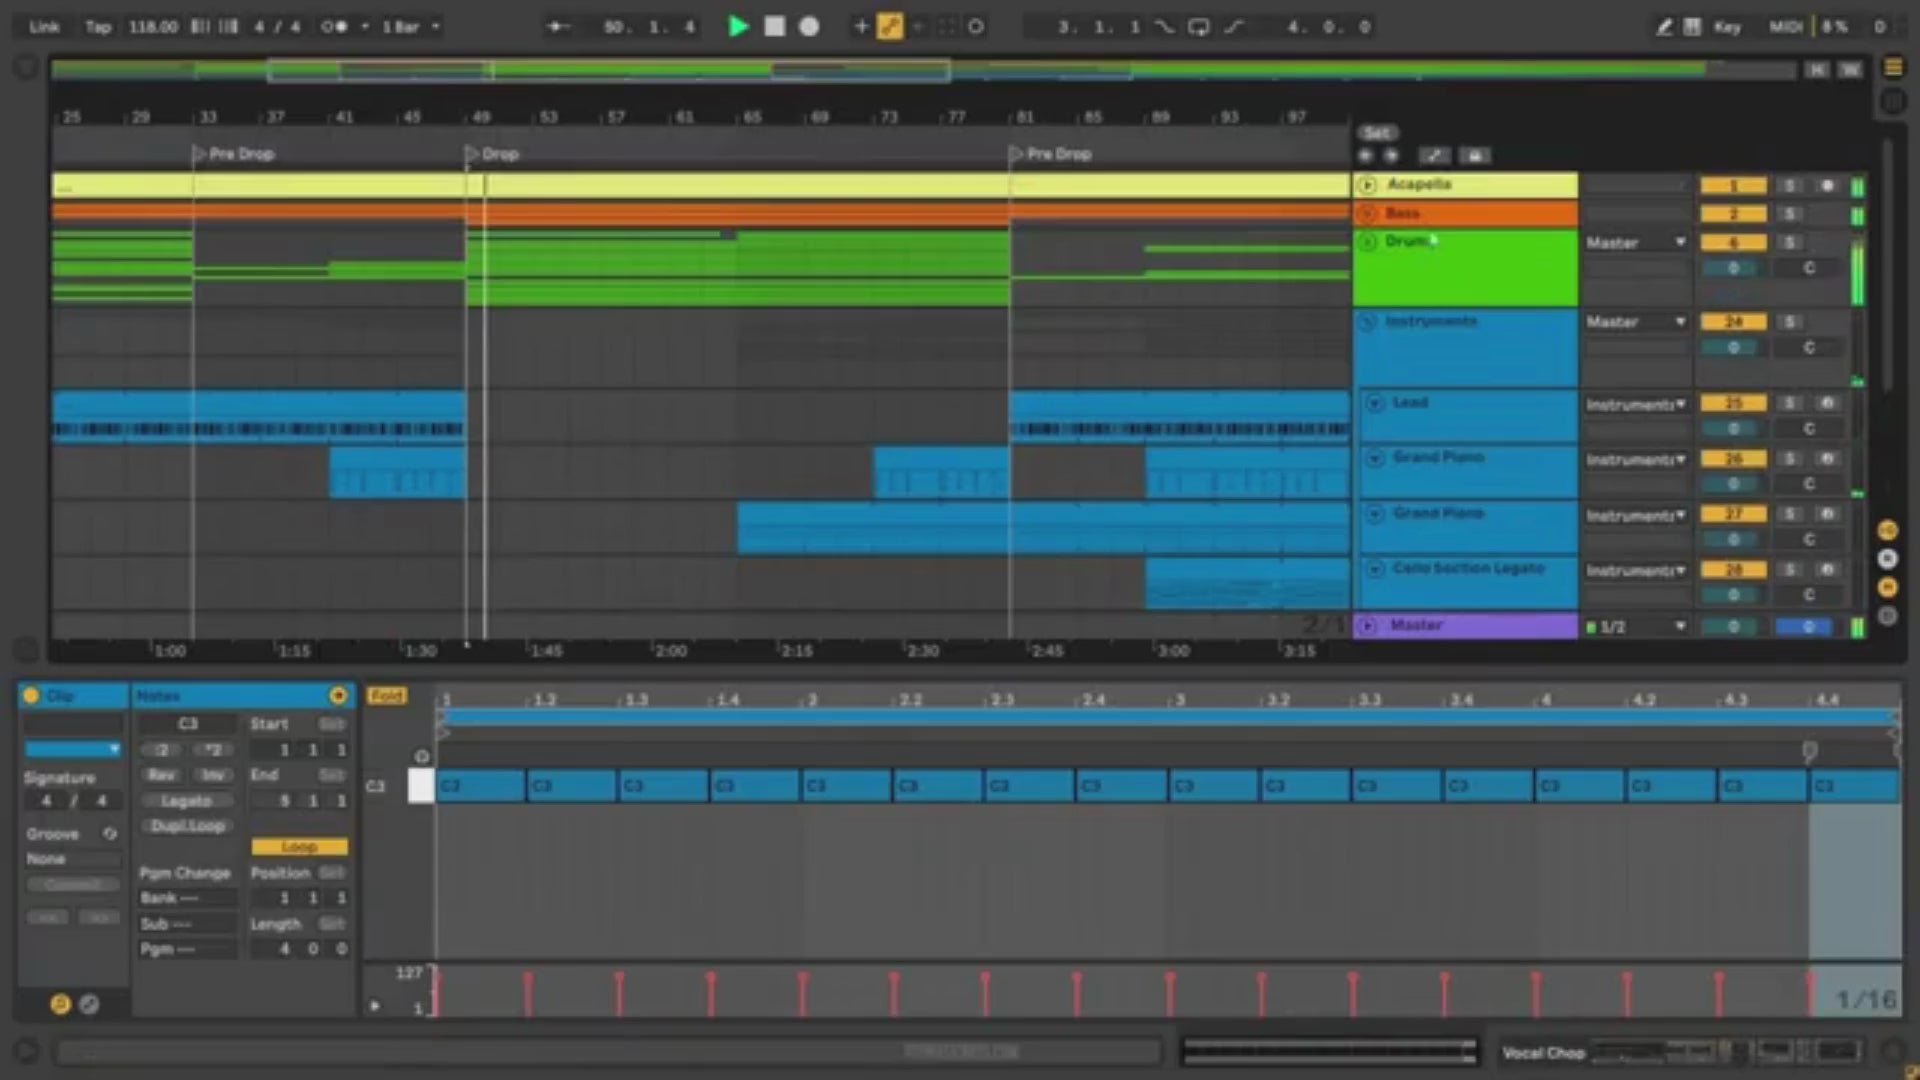1920x1080 pixels.
Task: Click the Inv button in Notes box
Action: (x=213, y=775)
